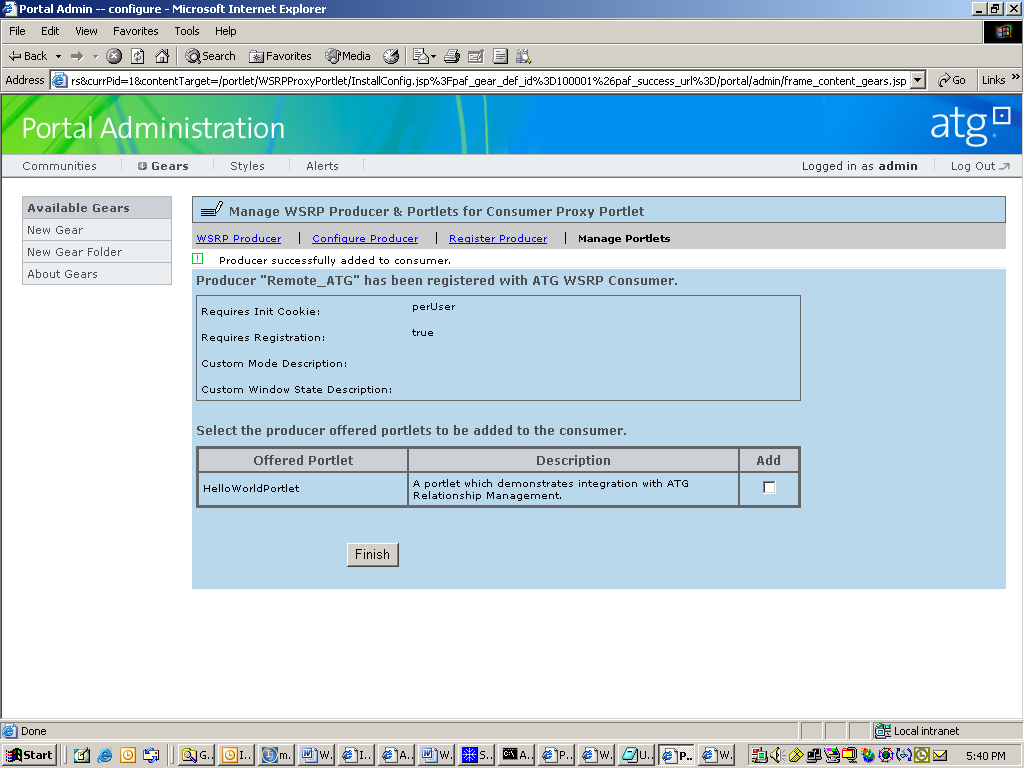Expand the Mail dropdown arrow

(433, 57)
